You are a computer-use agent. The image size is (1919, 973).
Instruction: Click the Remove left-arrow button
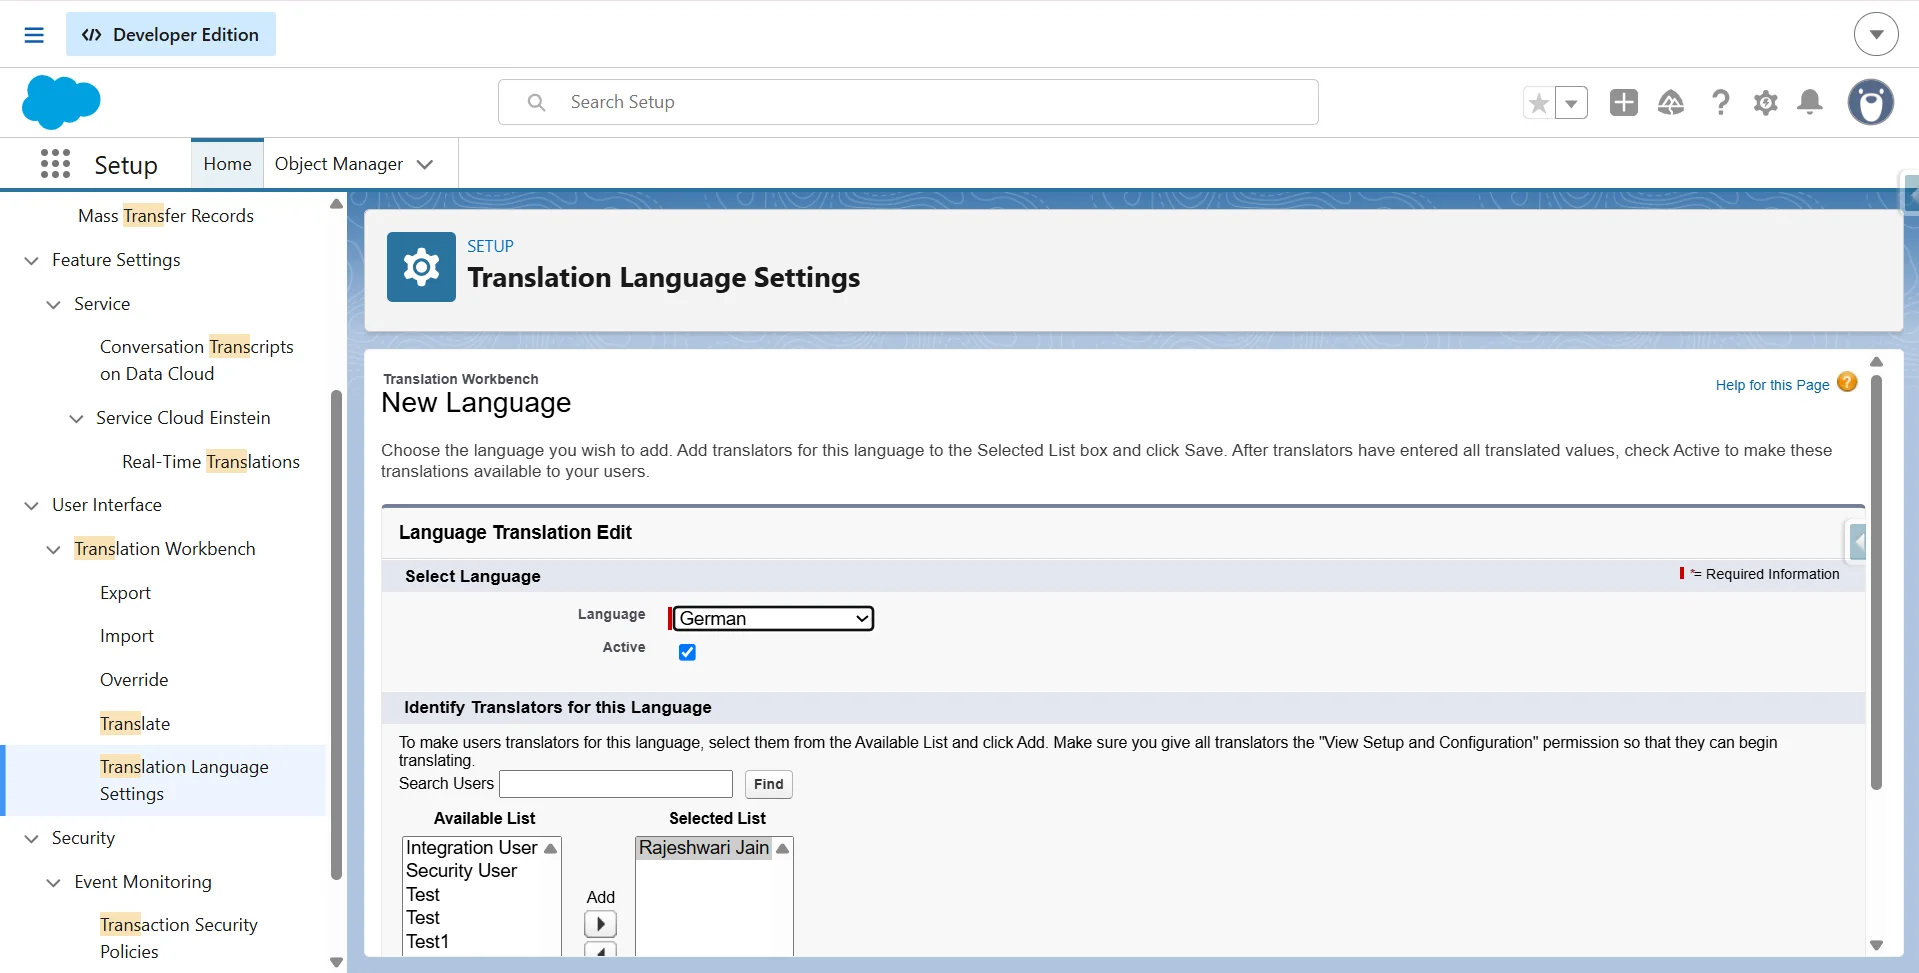tap(600, 950)
